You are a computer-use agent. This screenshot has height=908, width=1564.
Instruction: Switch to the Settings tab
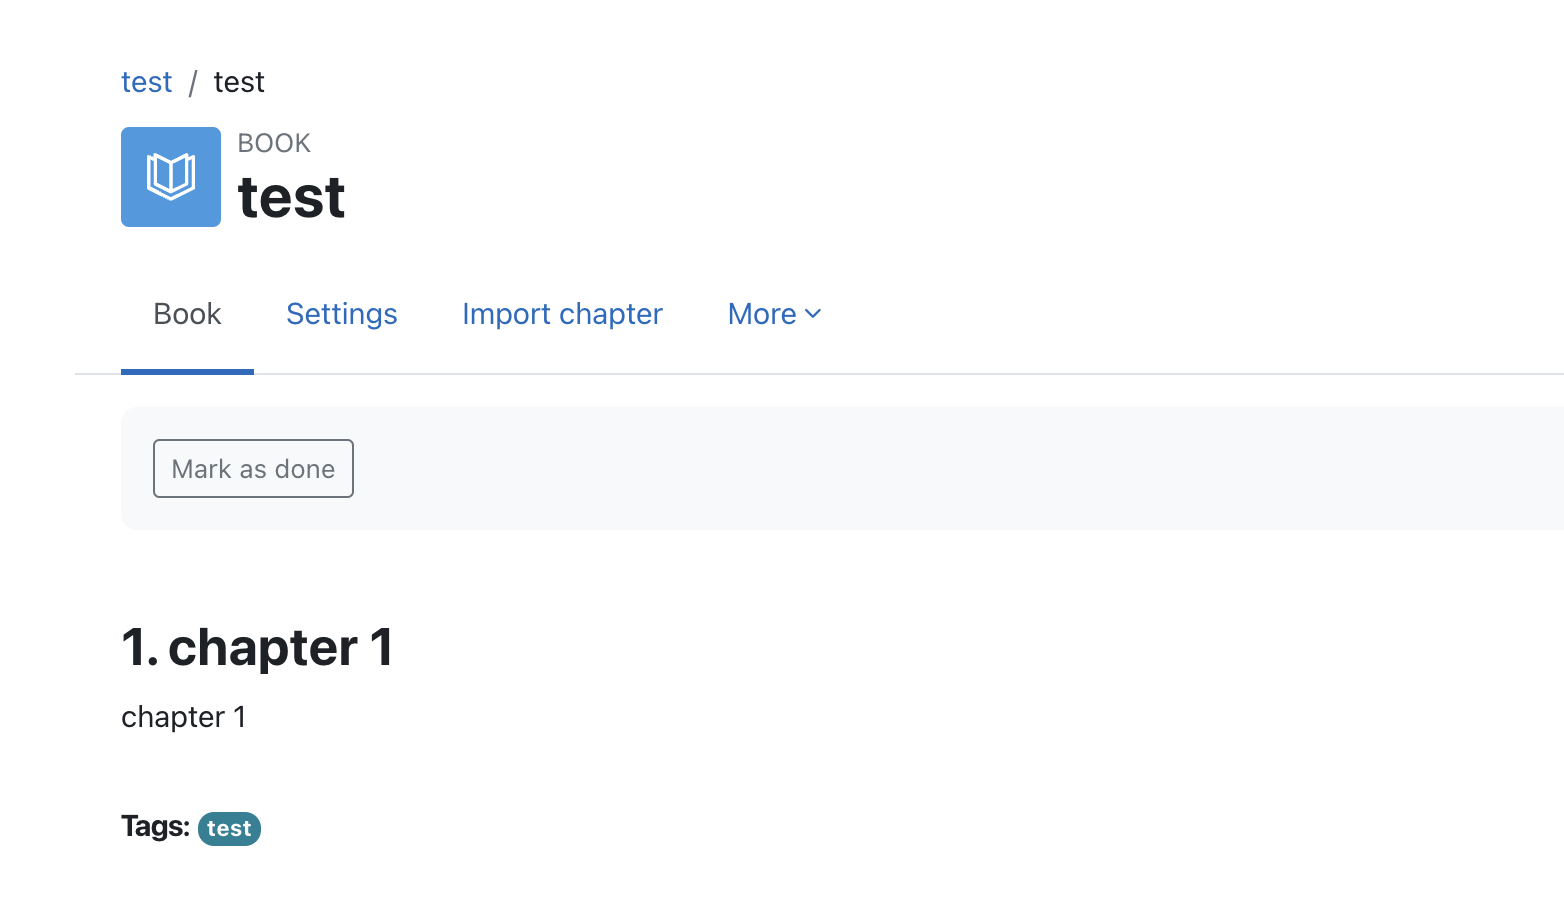342,314
